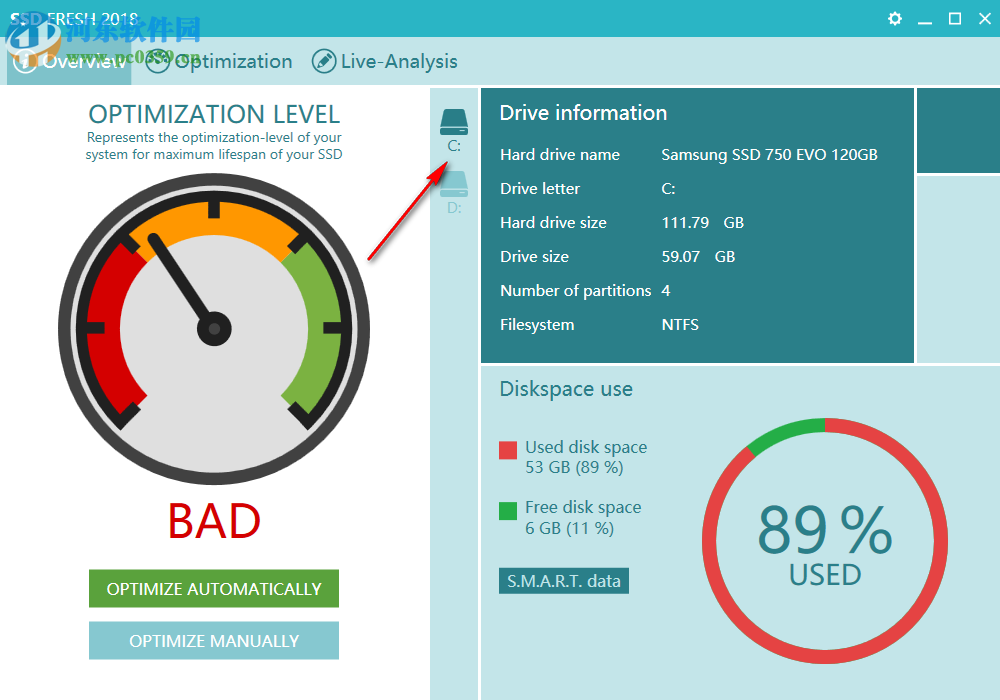The width and height of the screenshot is (1000, 700).
Task: Open S.M.A.R.T. data
Action: pos(564,581)
